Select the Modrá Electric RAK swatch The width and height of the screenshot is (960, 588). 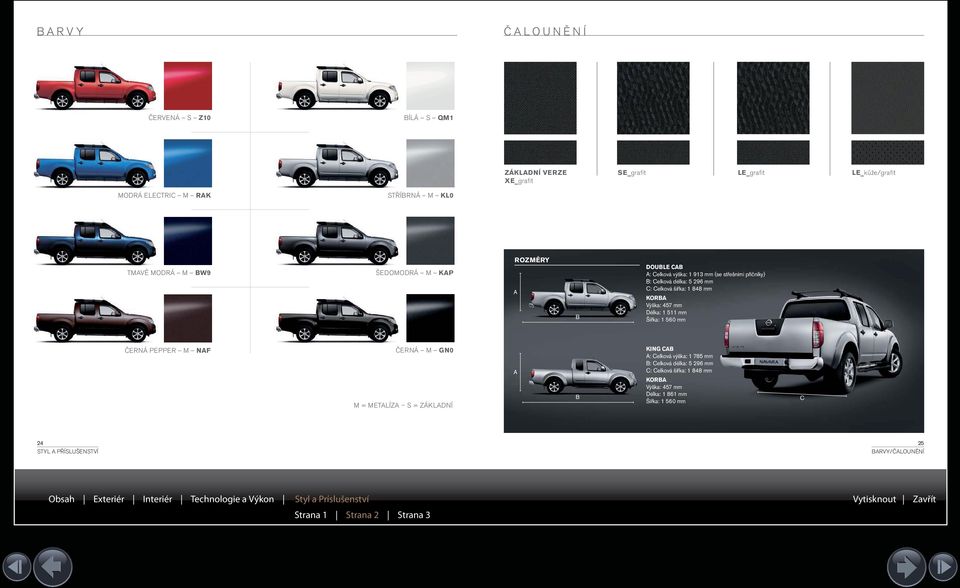pyautogui.click(x=188, y=163)
